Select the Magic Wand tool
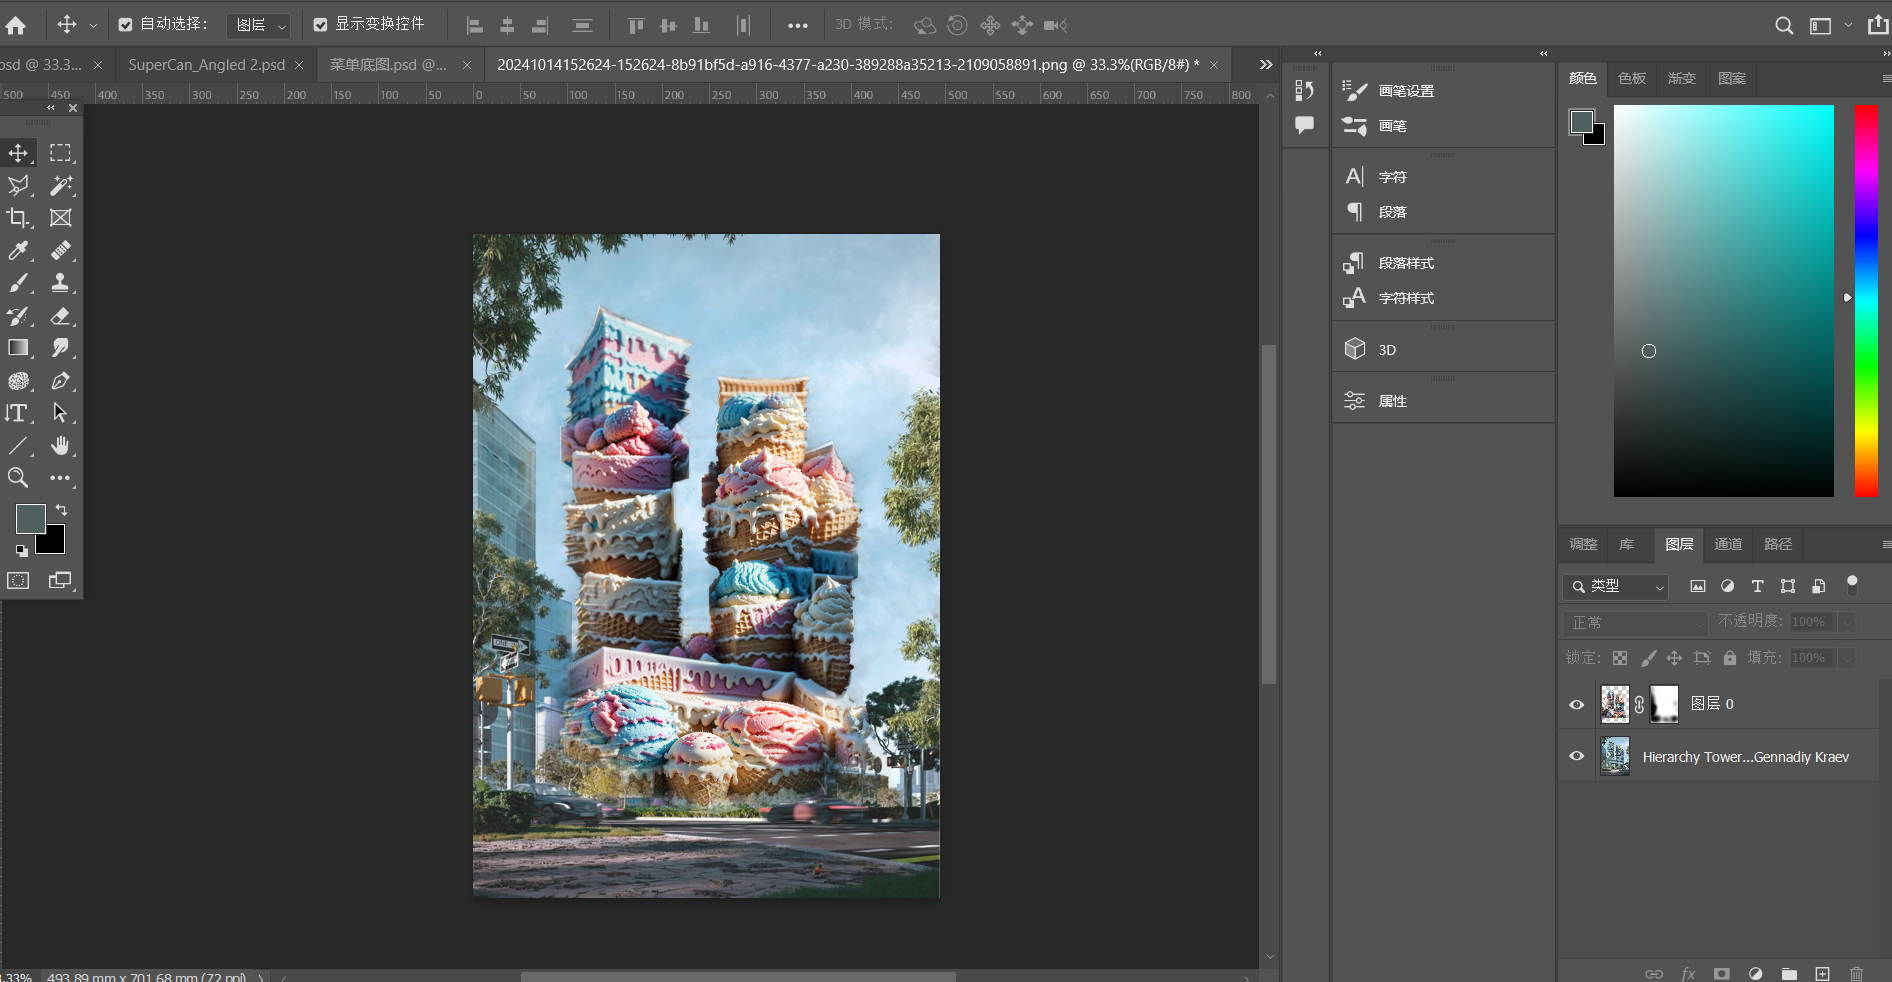Image resolution: width=1892 pixels, height=982 pixels. click(61, 185)
